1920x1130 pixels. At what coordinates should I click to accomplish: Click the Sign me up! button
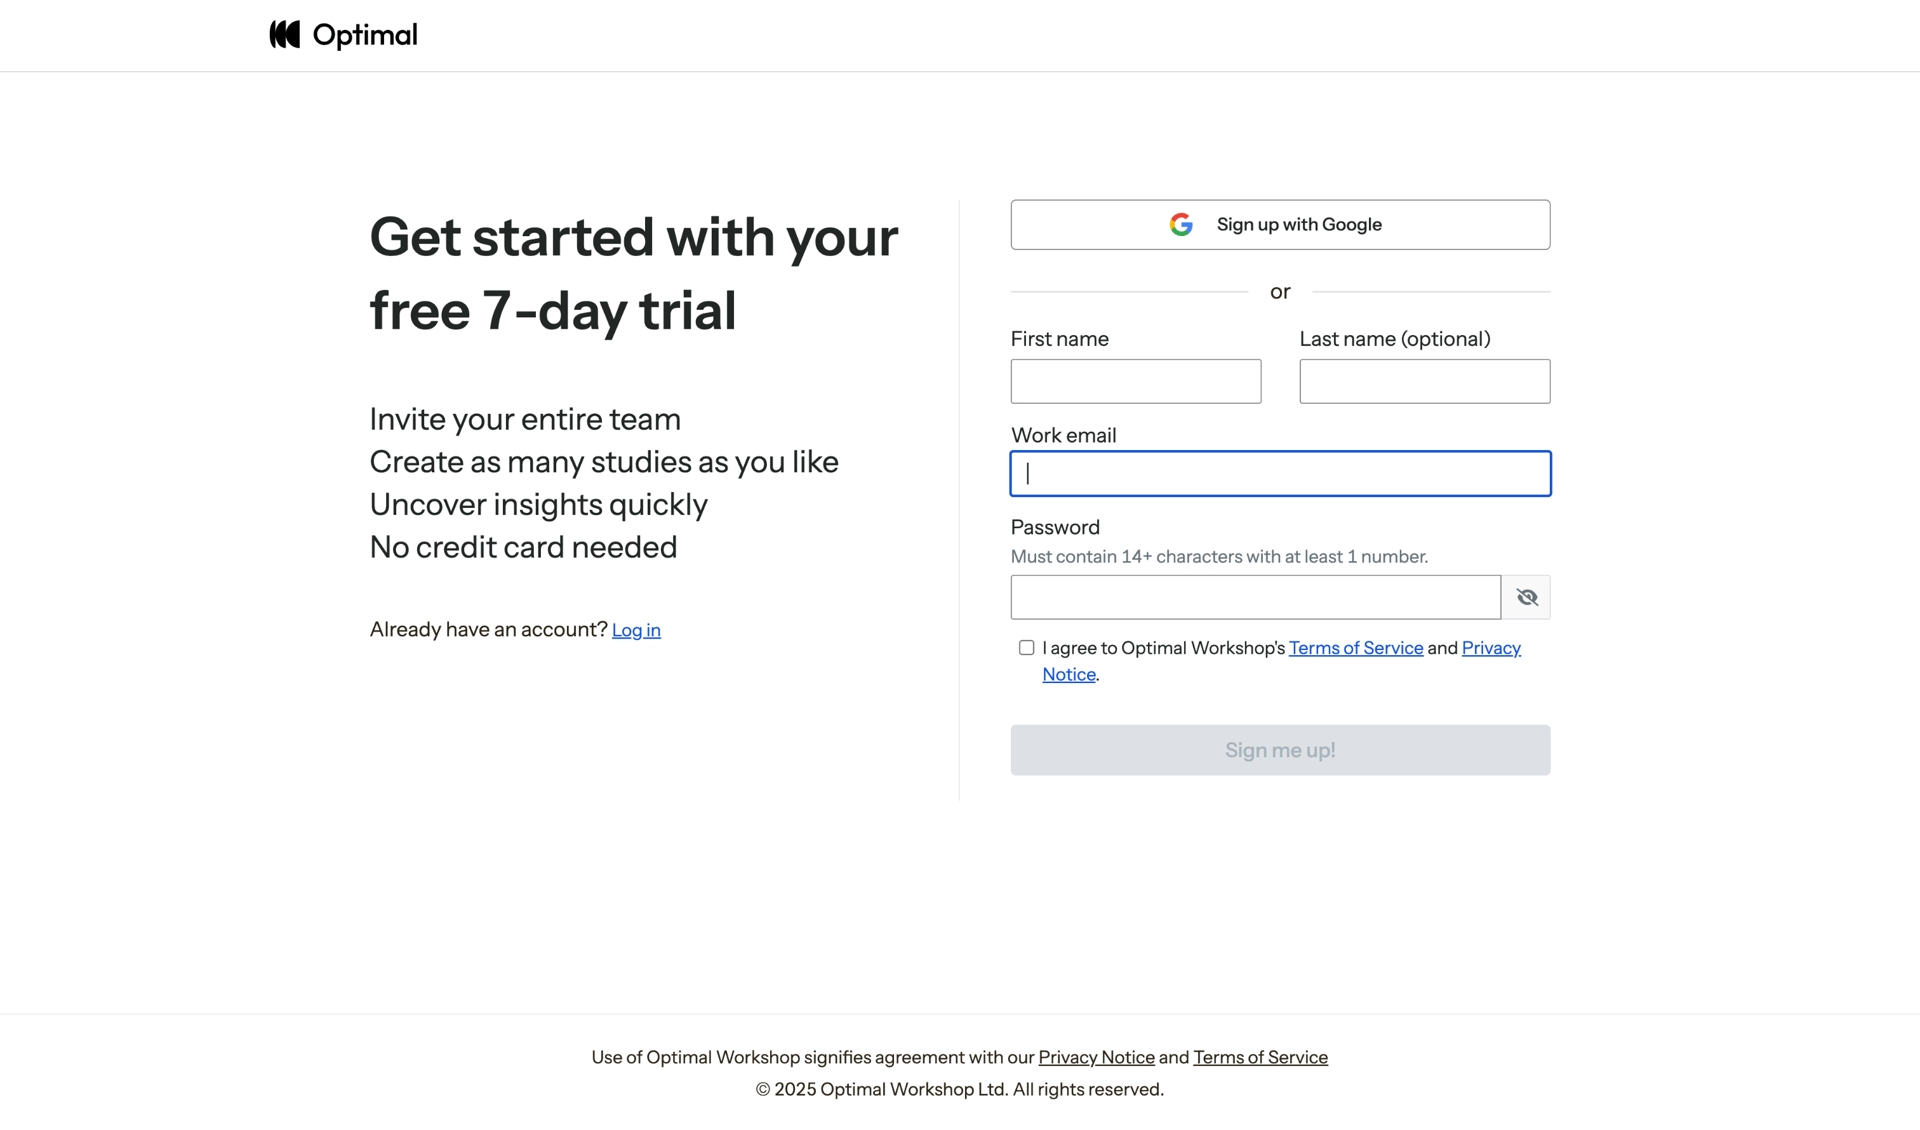(1280, 750)
